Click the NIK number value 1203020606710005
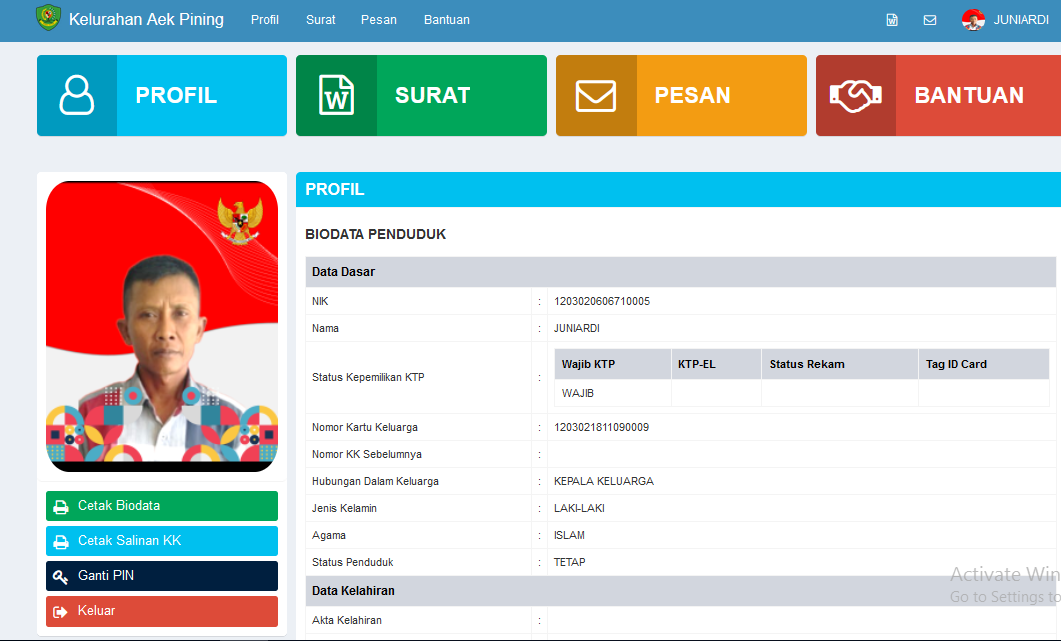 click(602, 301)
